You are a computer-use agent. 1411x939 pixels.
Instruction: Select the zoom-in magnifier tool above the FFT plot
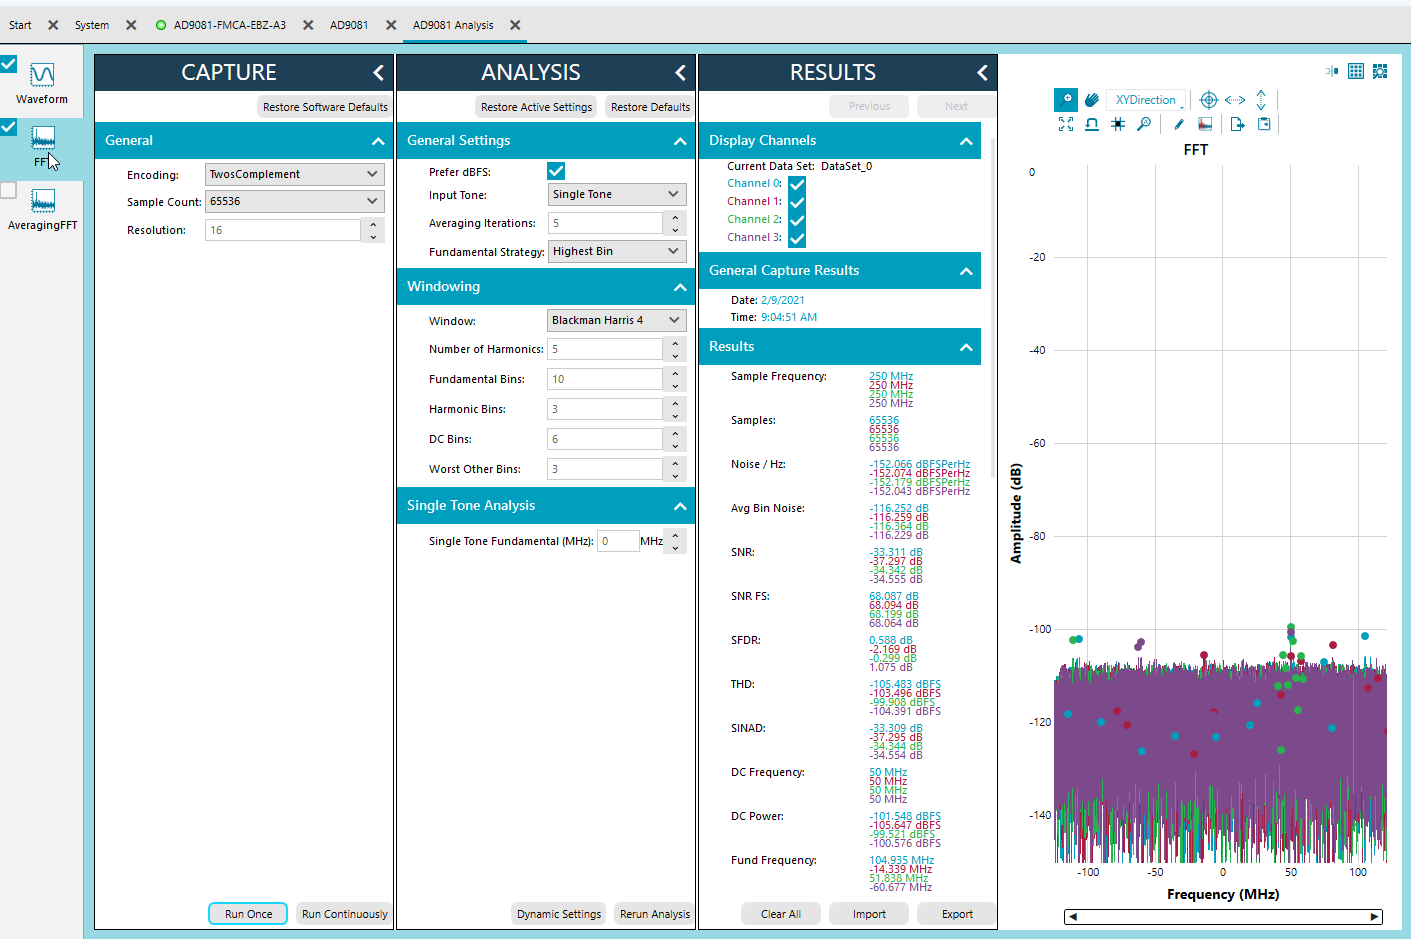(x=1066, y=99)
